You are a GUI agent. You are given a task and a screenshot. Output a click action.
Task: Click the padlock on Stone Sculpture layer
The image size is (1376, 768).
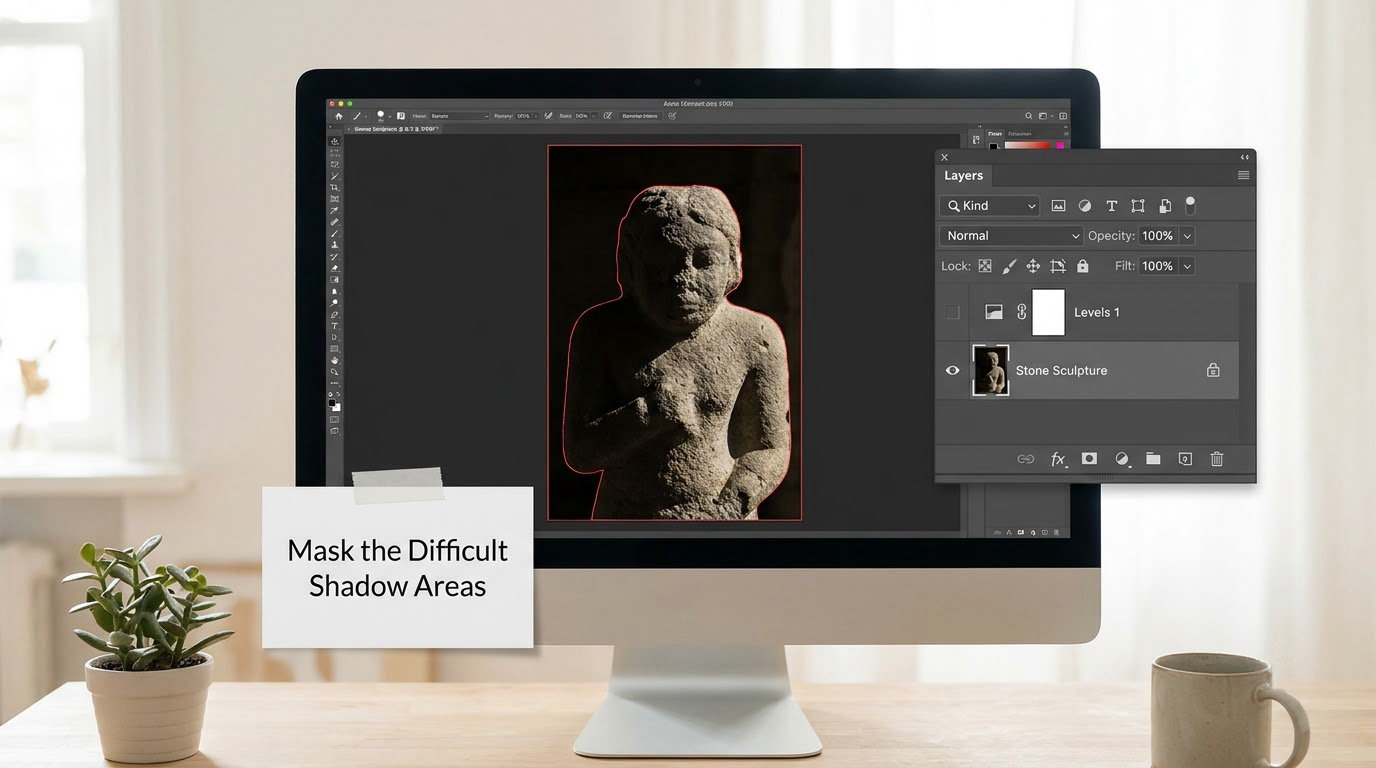pos(1213,370)
